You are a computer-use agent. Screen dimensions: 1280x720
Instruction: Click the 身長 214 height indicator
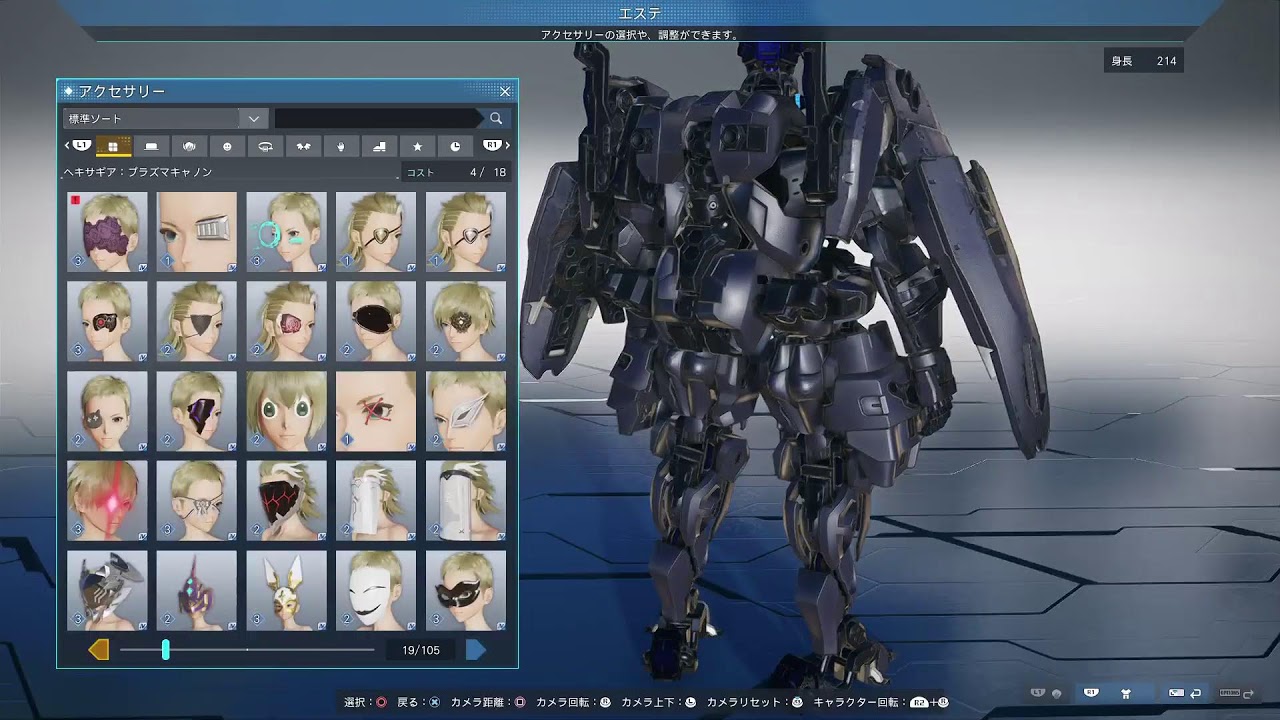coord(1144,61)
